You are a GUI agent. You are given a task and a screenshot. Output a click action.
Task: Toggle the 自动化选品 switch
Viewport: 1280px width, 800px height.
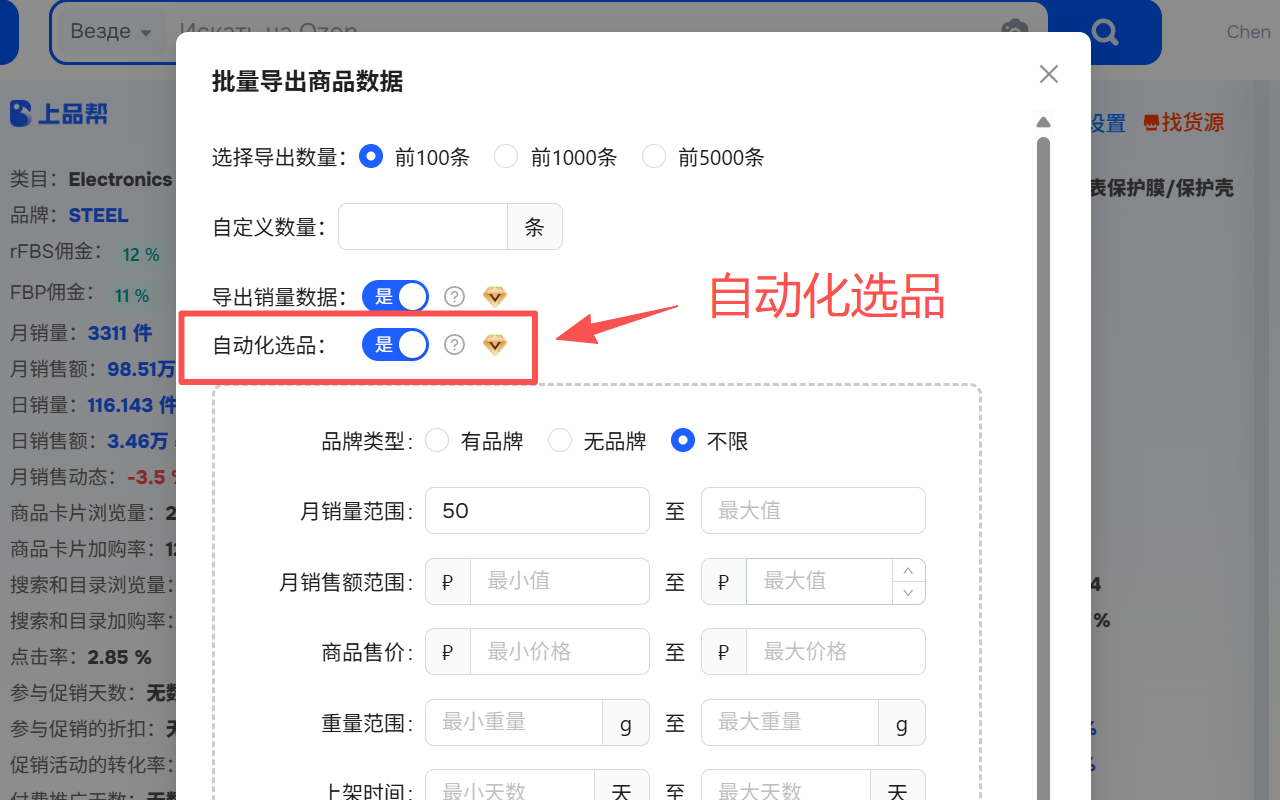[x=395, y=345]
